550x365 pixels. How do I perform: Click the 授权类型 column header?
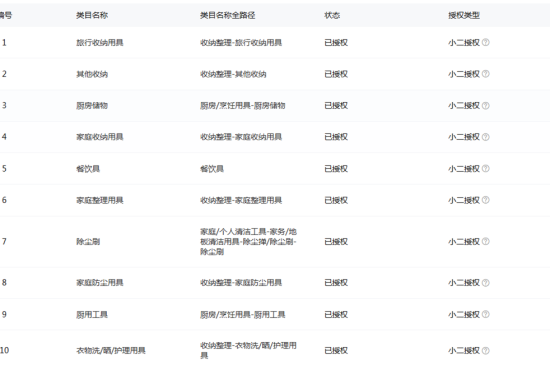(x=464, y=15)
